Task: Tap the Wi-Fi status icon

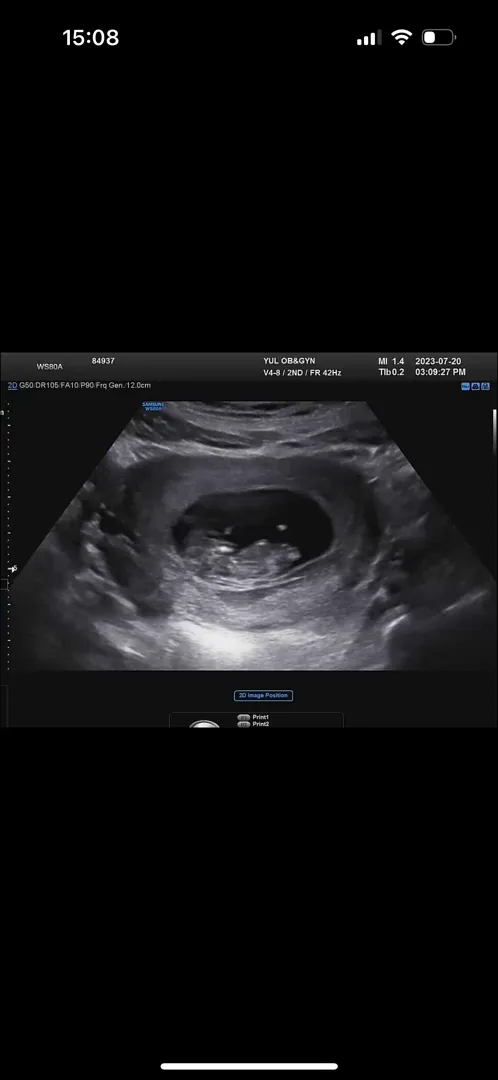Action: [x=401, y=37]
